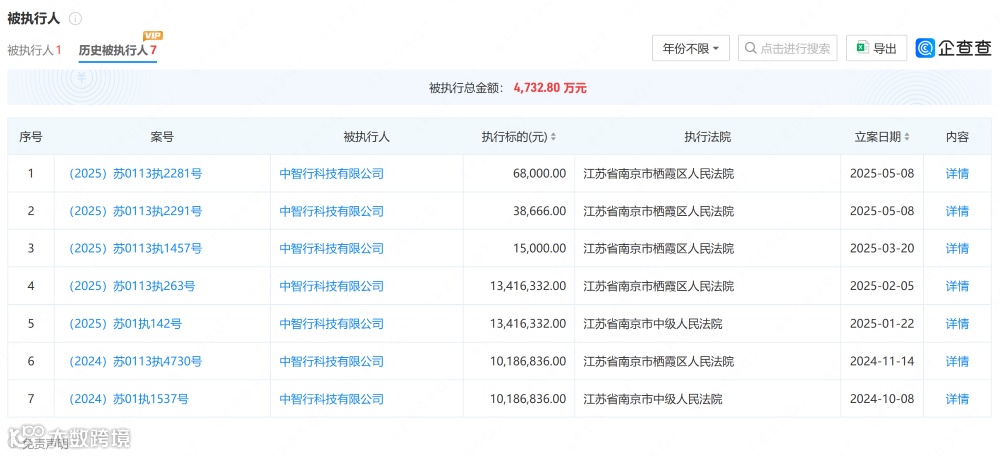Open 详情 for case 苏0113执2291号
The height and width of the screenshot is (456, 1000).
tap(957, 211)
